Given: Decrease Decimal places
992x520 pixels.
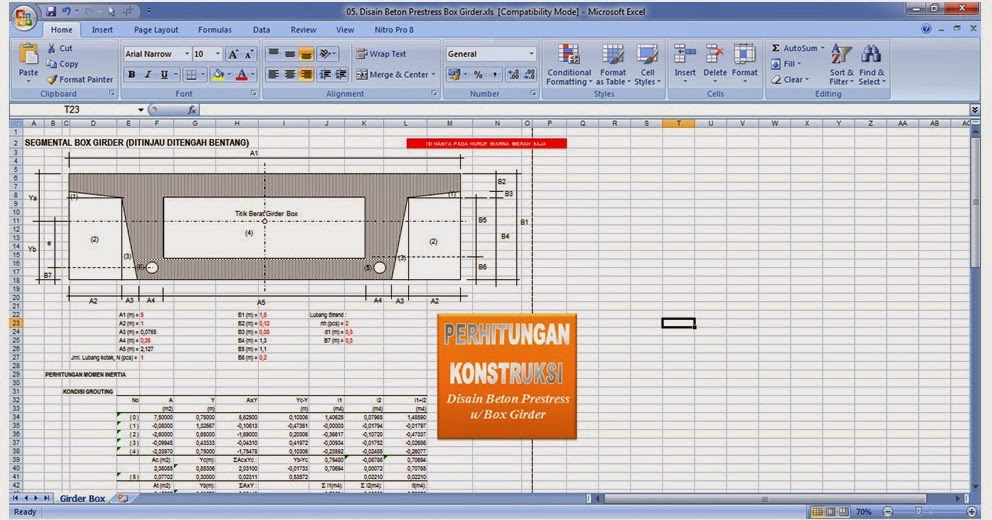Looking at the screenshot, I should coord(530,75).
